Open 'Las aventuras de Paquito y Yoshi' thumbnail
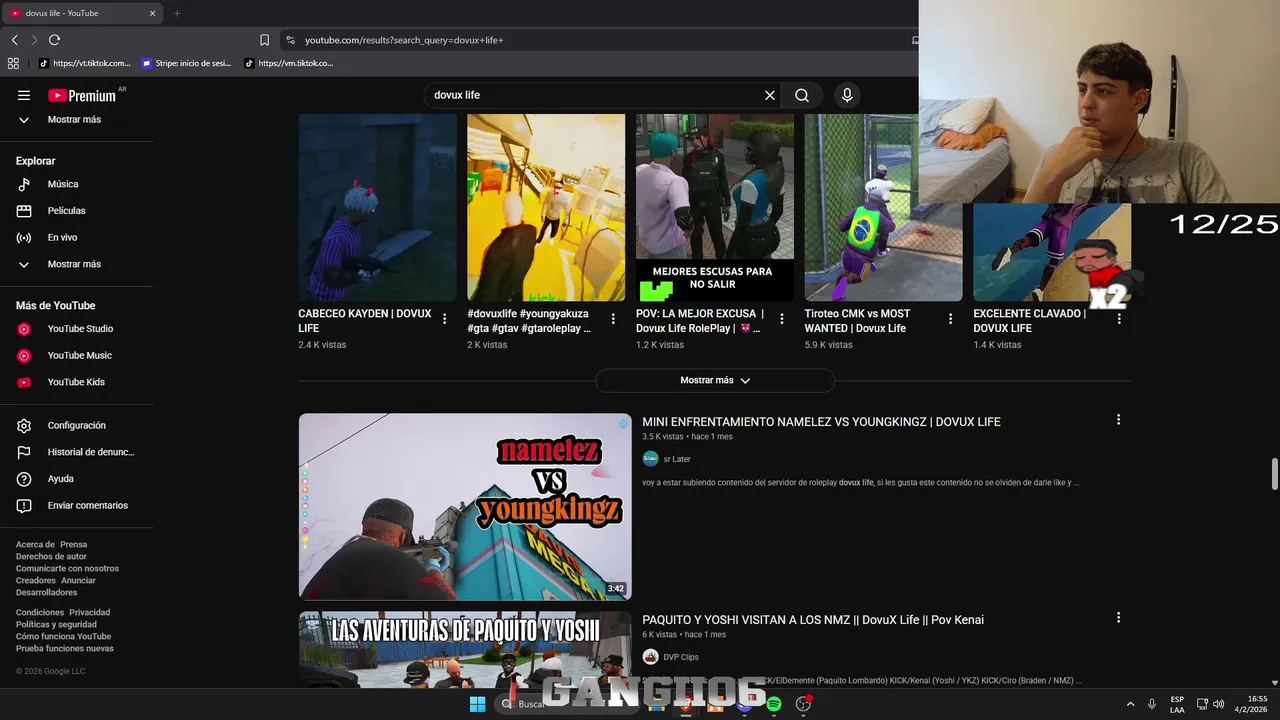This screenshot has height=720, width=1280. tap(465, 649)
